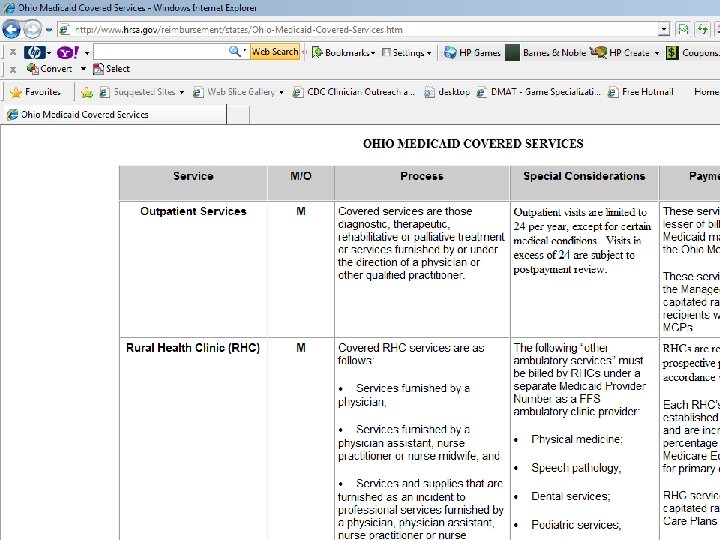The width and height of the screenshot is (720, 540).
Task: Click the Web Search button
Action: click(x=275, y=52)
